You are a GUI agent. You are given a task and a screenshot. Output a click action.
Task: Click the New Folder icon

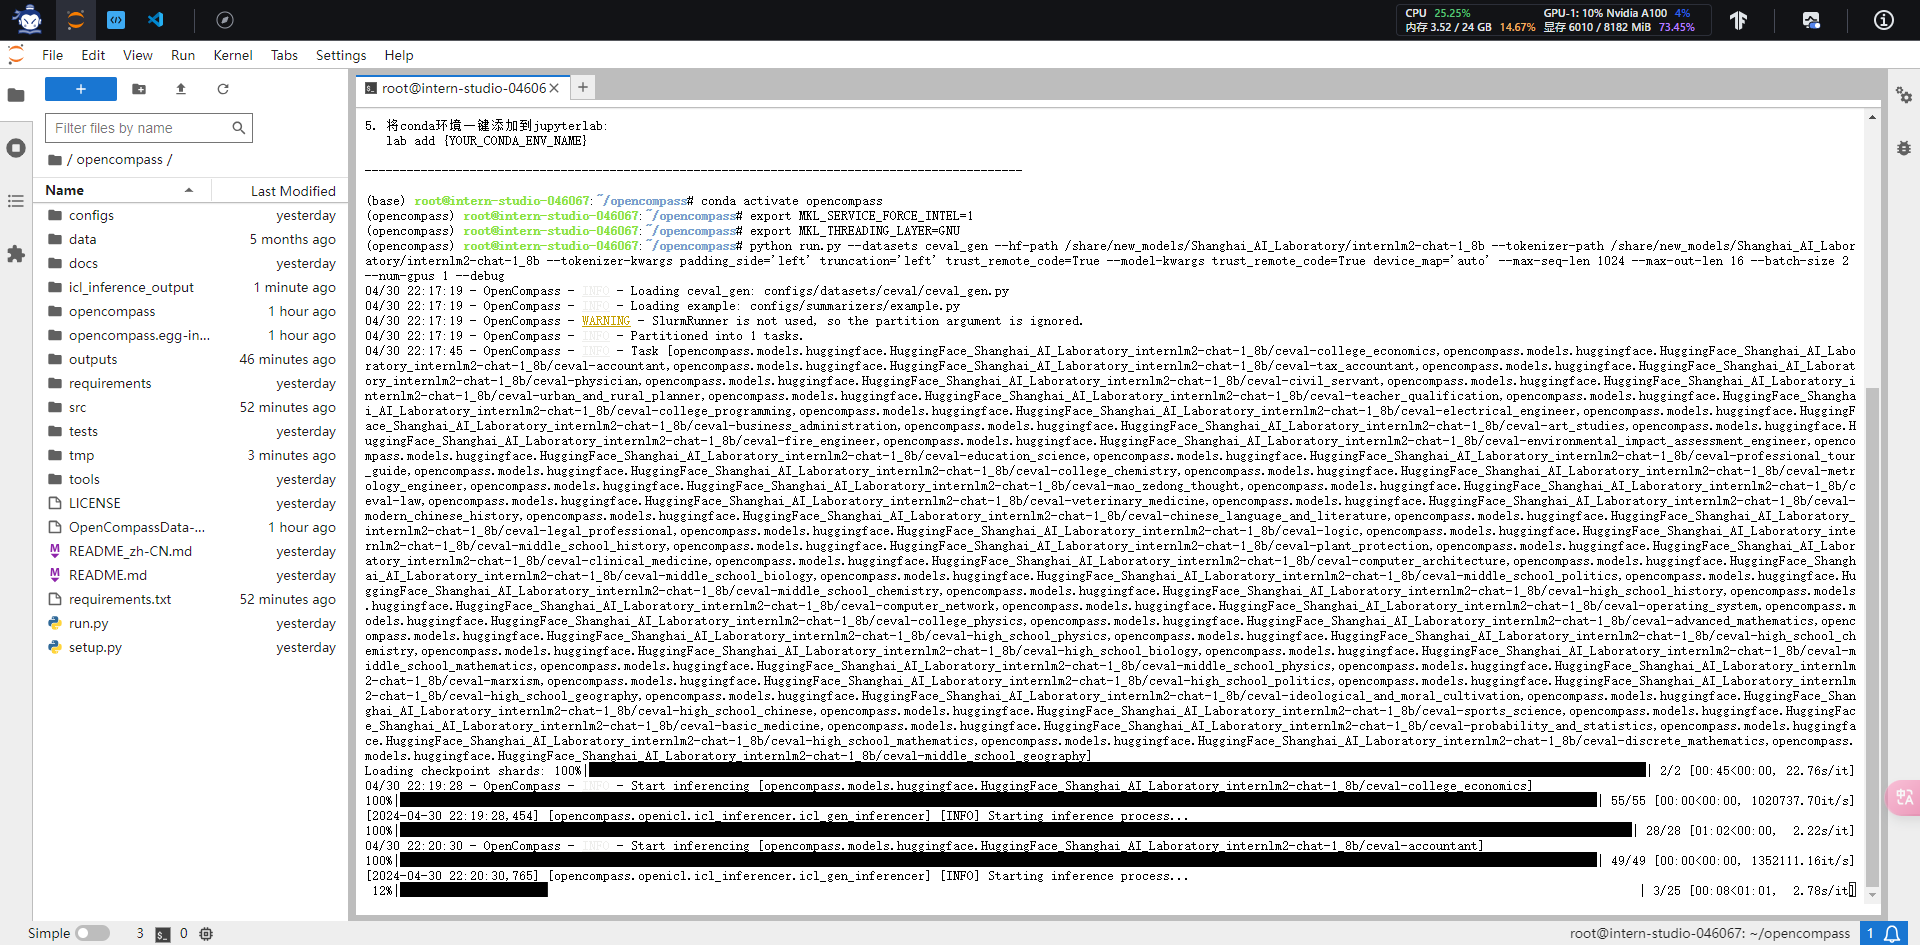pyautogui.click(x=139, y=89)
